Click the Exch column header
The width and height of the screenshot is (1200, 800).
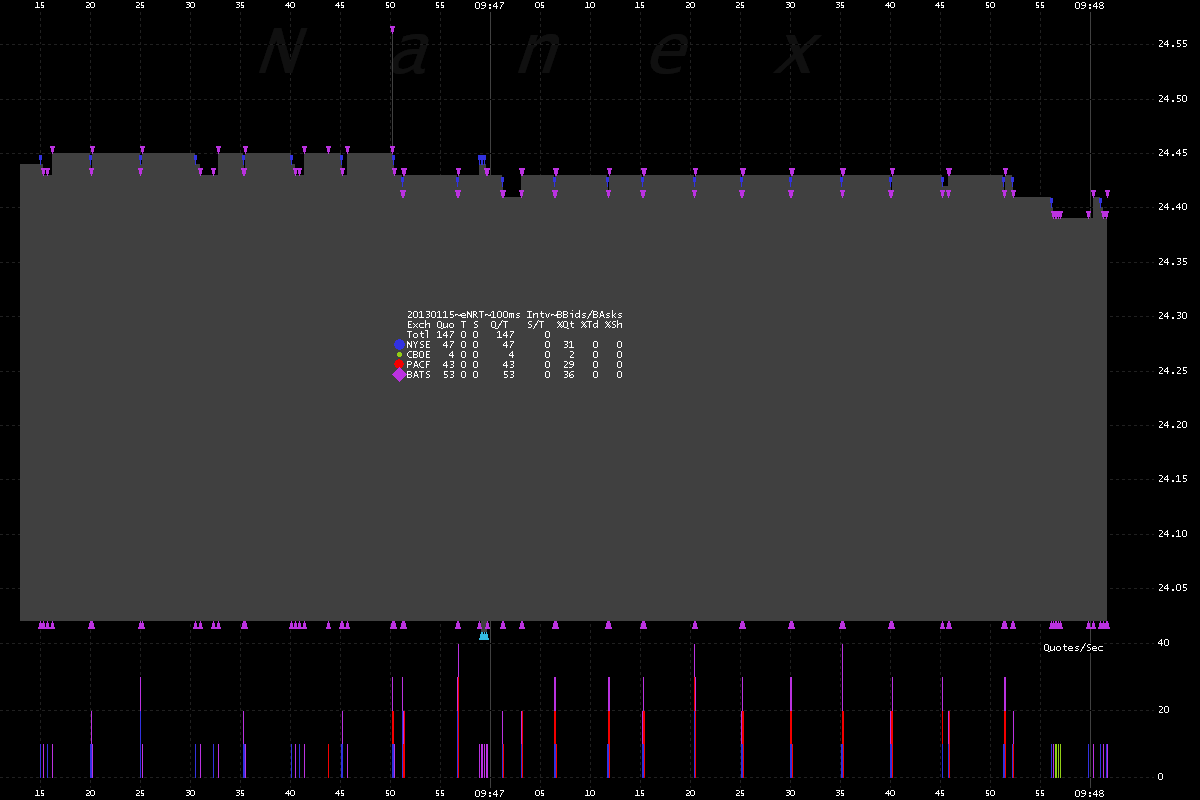coord(419,324)
